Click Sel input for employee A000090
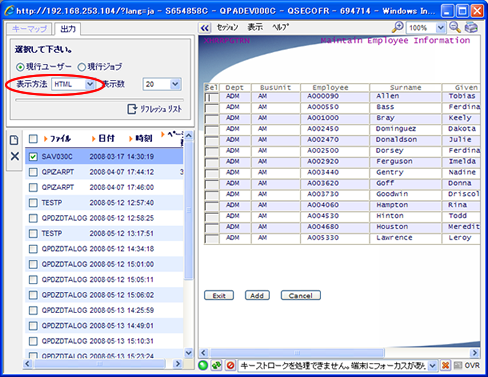 coord(212,97)
